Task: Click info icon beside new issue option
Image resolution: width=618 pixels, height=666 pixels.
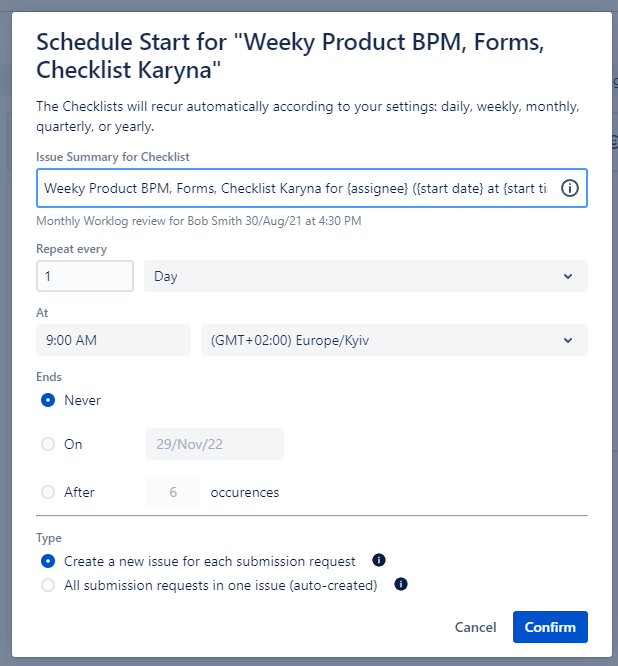Action: pyautogui.click(x=378, y=560)
